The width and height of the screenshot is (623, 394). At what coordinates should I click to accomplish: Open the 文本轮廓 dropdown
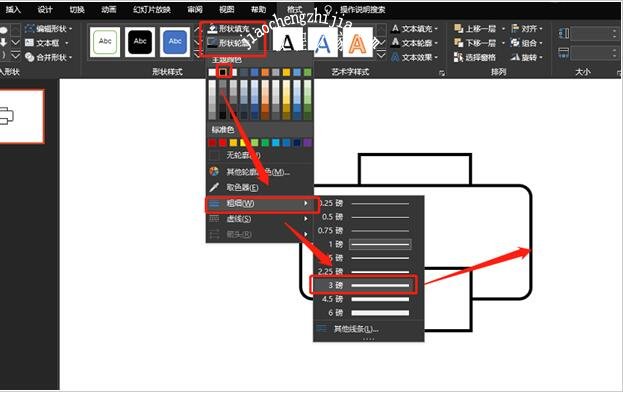[x=415, y=43]
